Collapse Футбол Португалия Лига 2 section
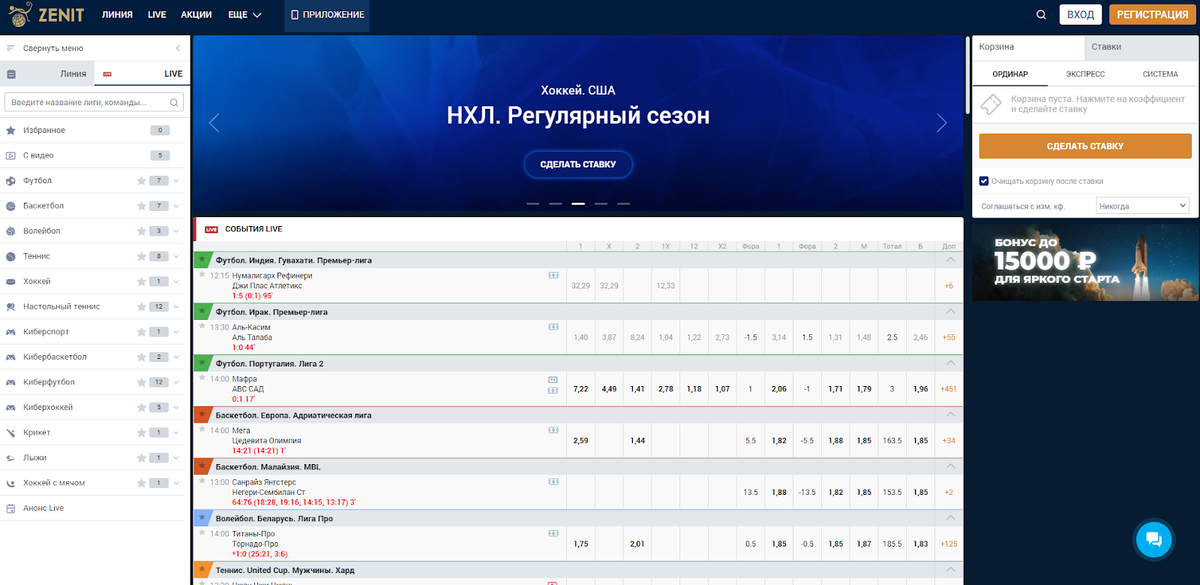Viewport: 1200px width, 585px height. pyautogui.click(x=950, y=363)
